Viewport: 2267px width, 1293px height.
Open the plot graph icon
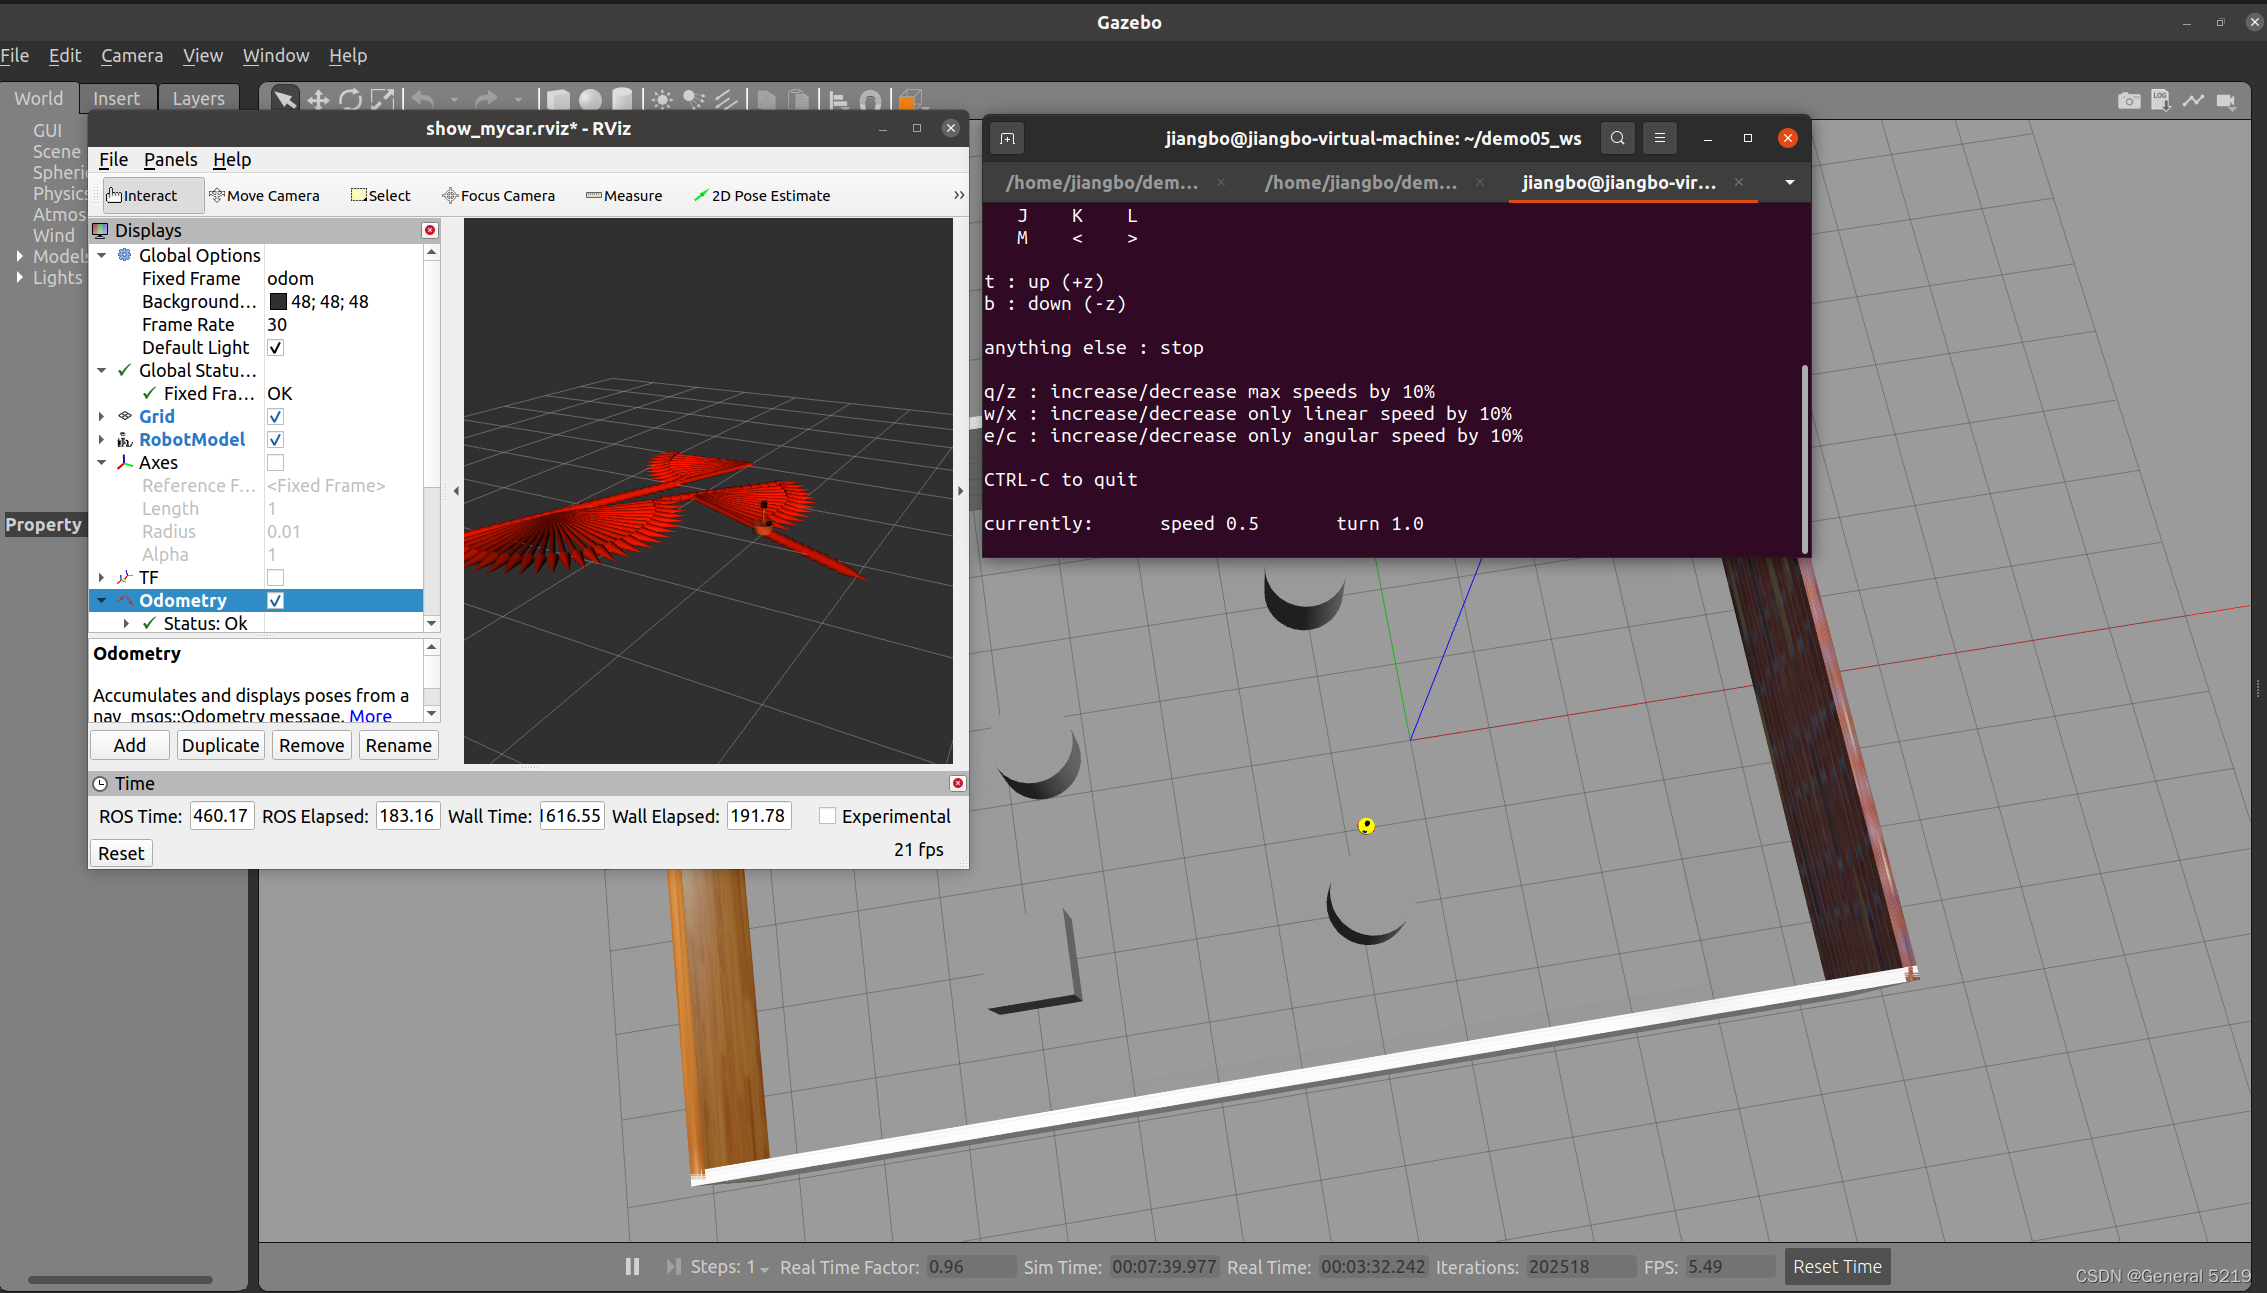tap(2193, 100)
